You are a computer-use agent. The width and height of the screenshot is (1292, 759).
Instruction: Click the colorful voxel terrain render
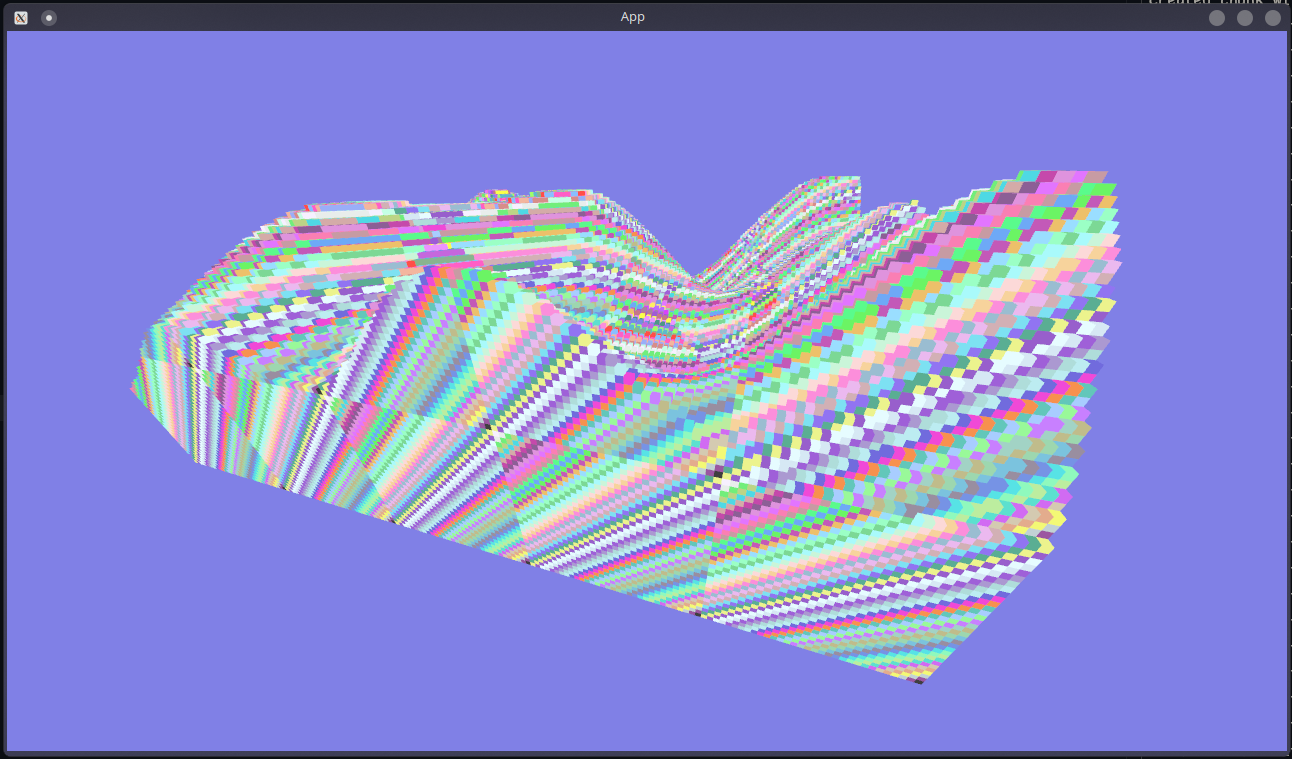click(627, 427)
